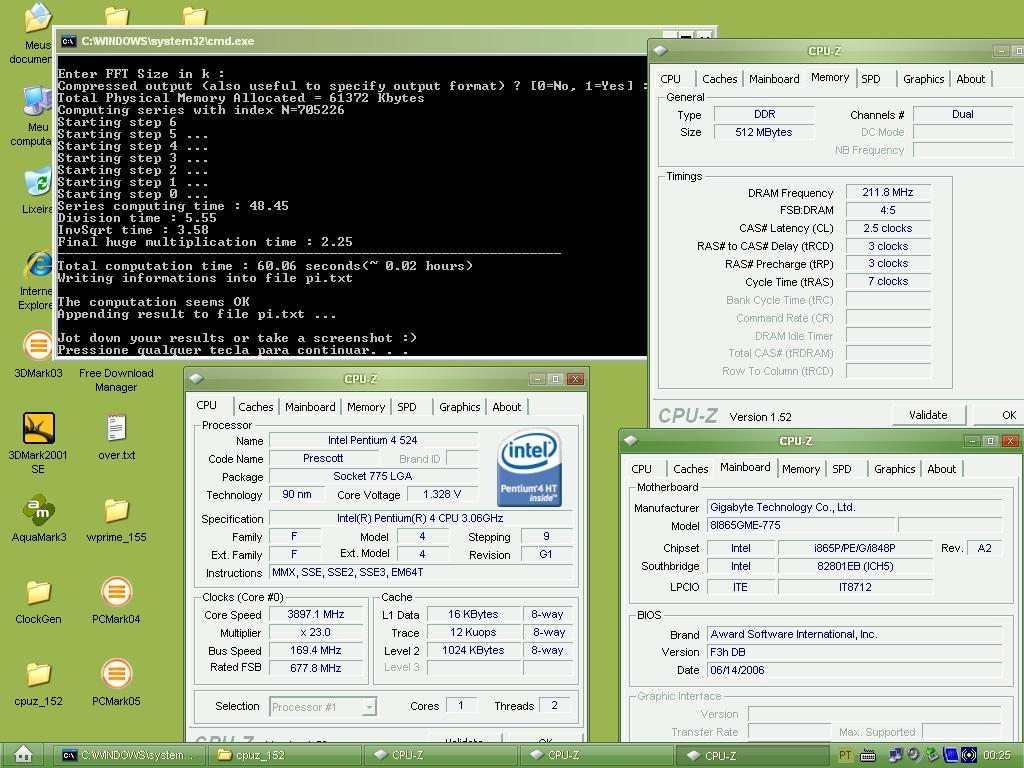Click the keyboard icon in system tray
The image size is (1024, 768).
tap(868, 756)
